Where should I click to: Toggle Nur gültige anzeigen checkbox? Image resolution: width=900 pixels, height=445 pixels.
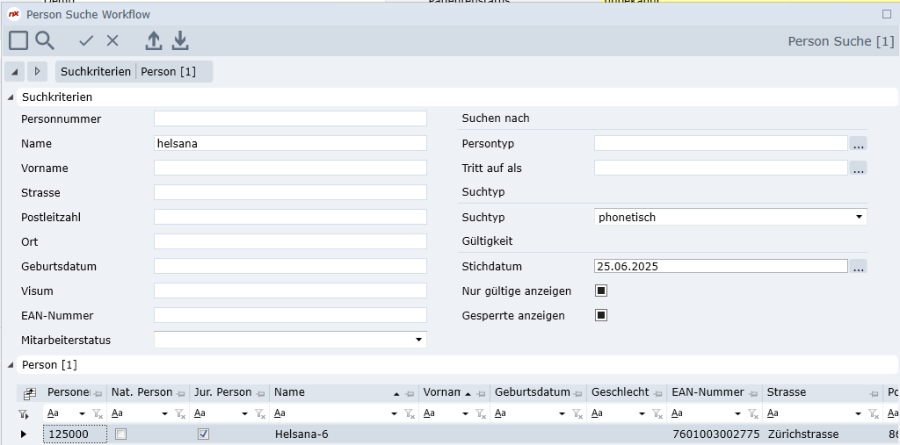(602, 291)
